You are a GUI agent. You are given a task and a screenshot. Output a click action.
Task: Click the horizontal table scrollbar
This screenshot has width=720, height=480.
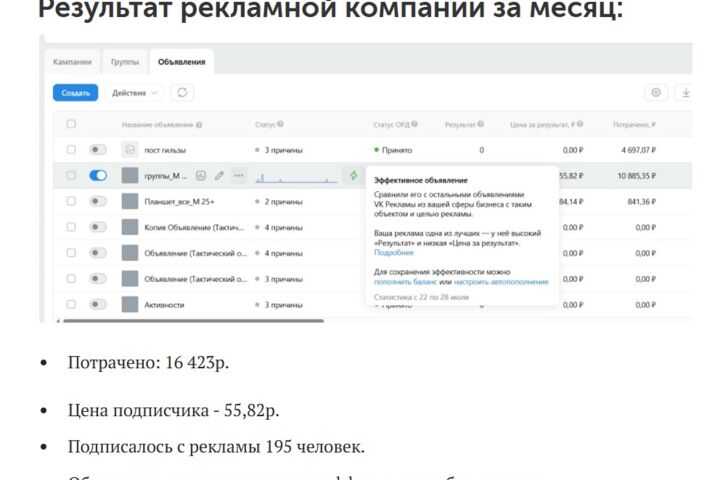(193, 321)
